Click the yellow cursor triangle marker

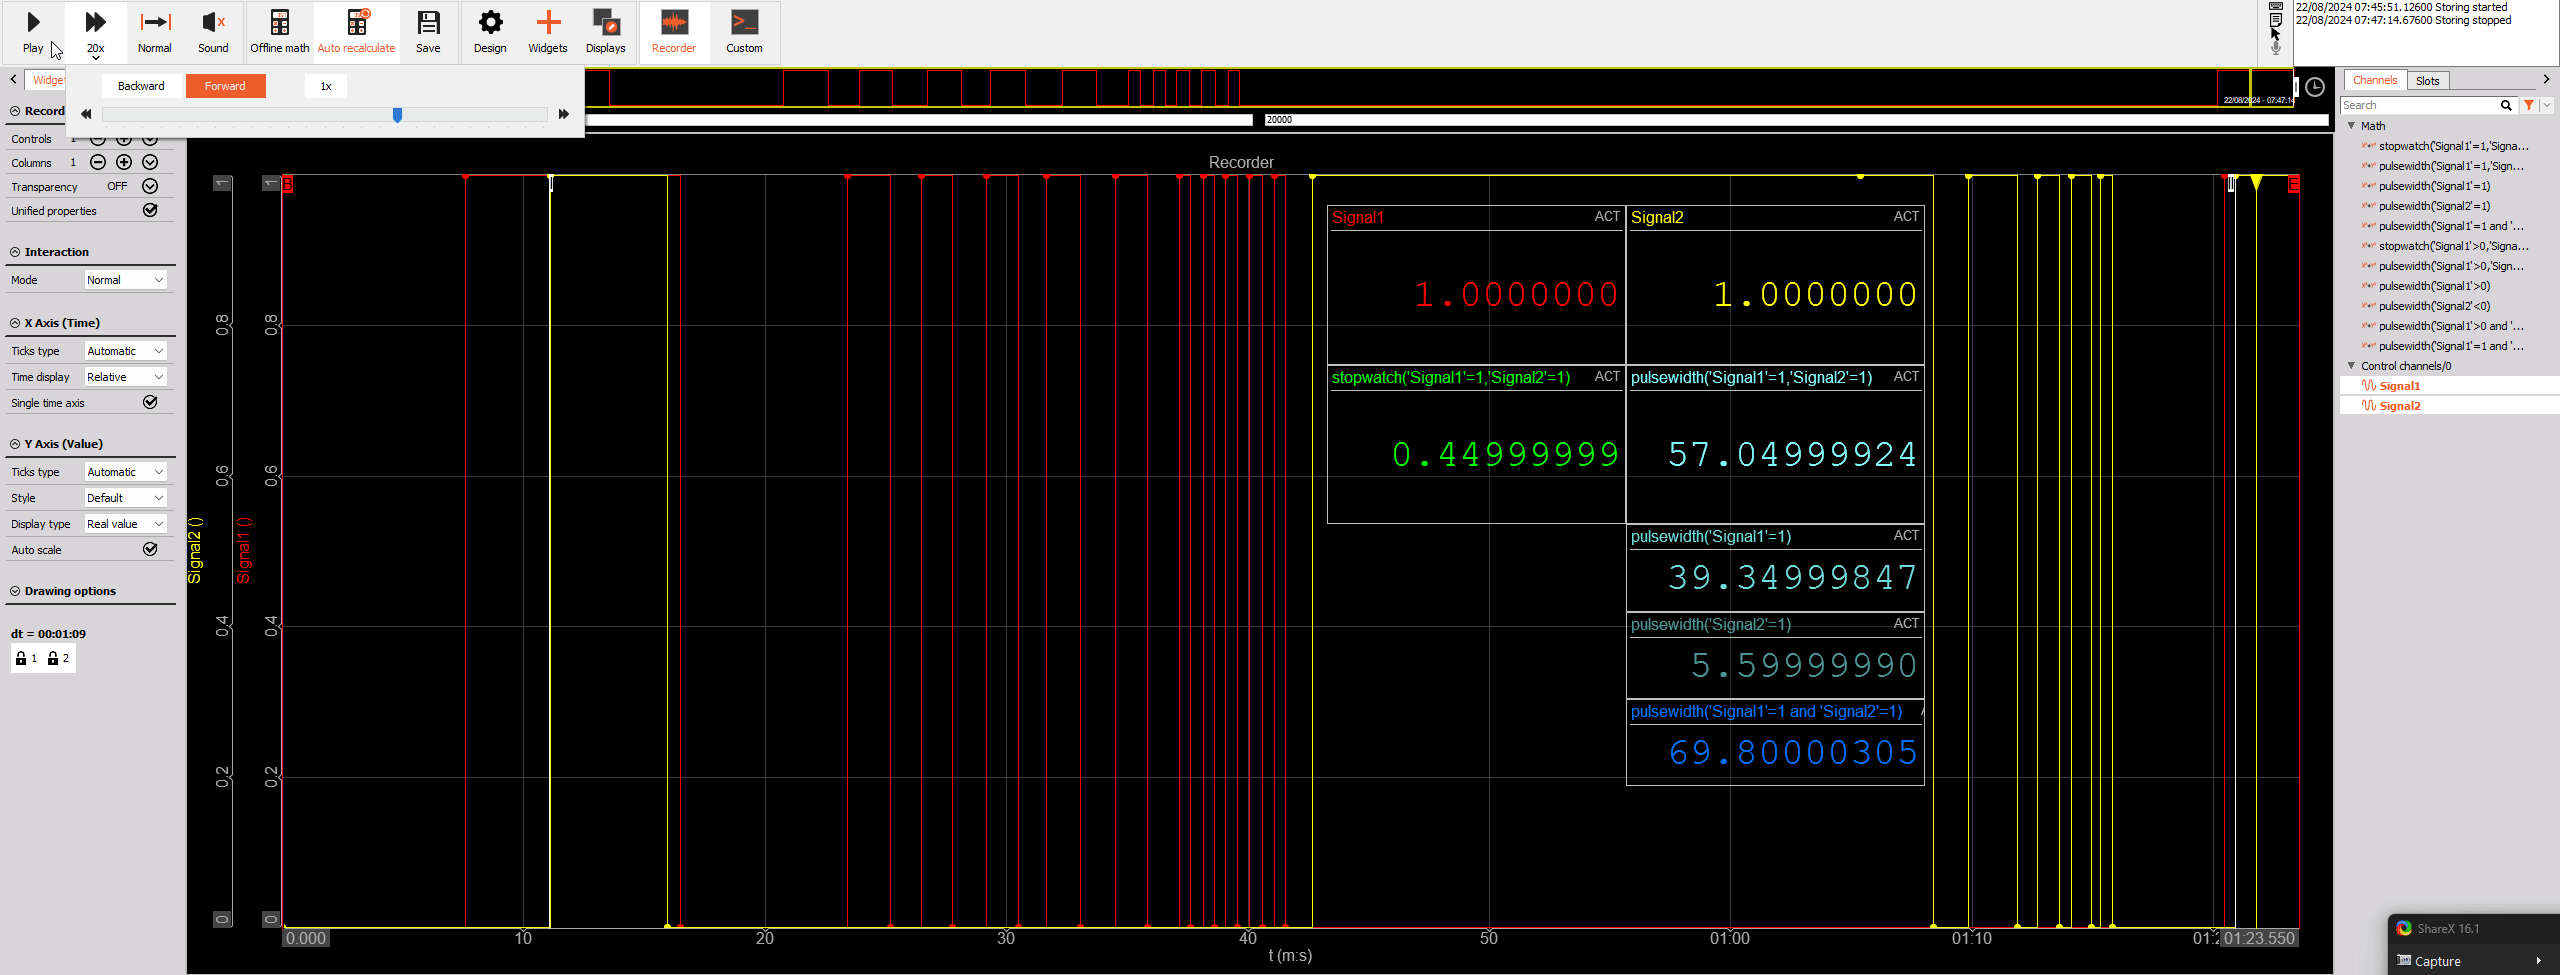point(2256,183)
